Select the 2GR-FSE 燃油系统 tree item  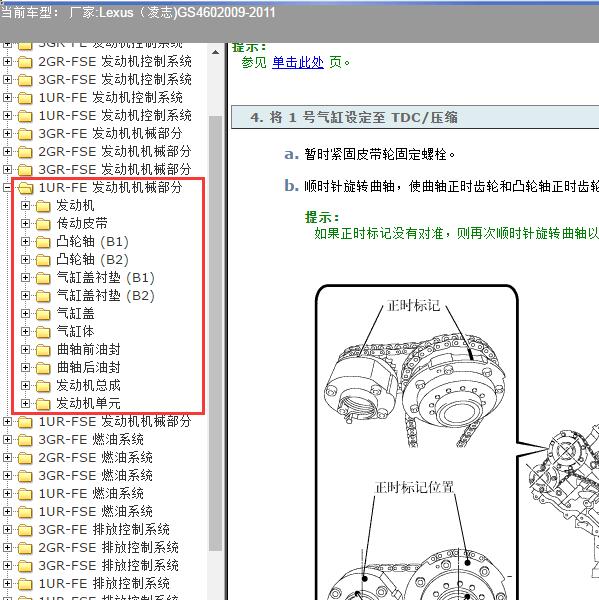tap(95, 457)
